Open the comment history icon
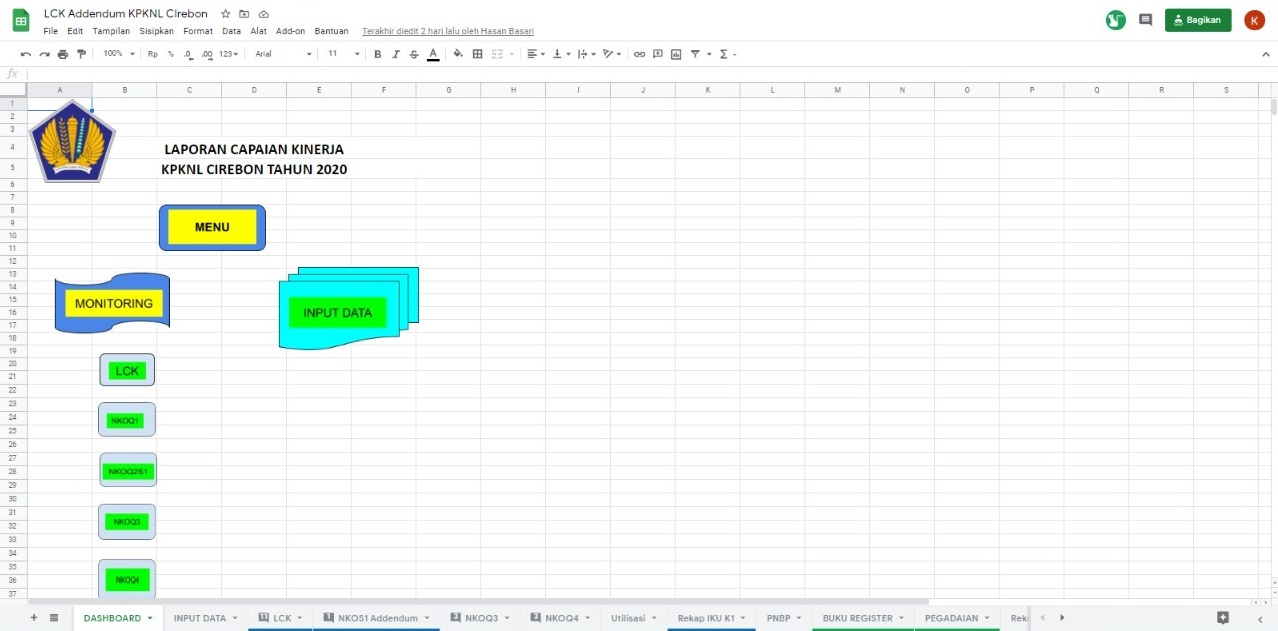 click(1146, 20)
